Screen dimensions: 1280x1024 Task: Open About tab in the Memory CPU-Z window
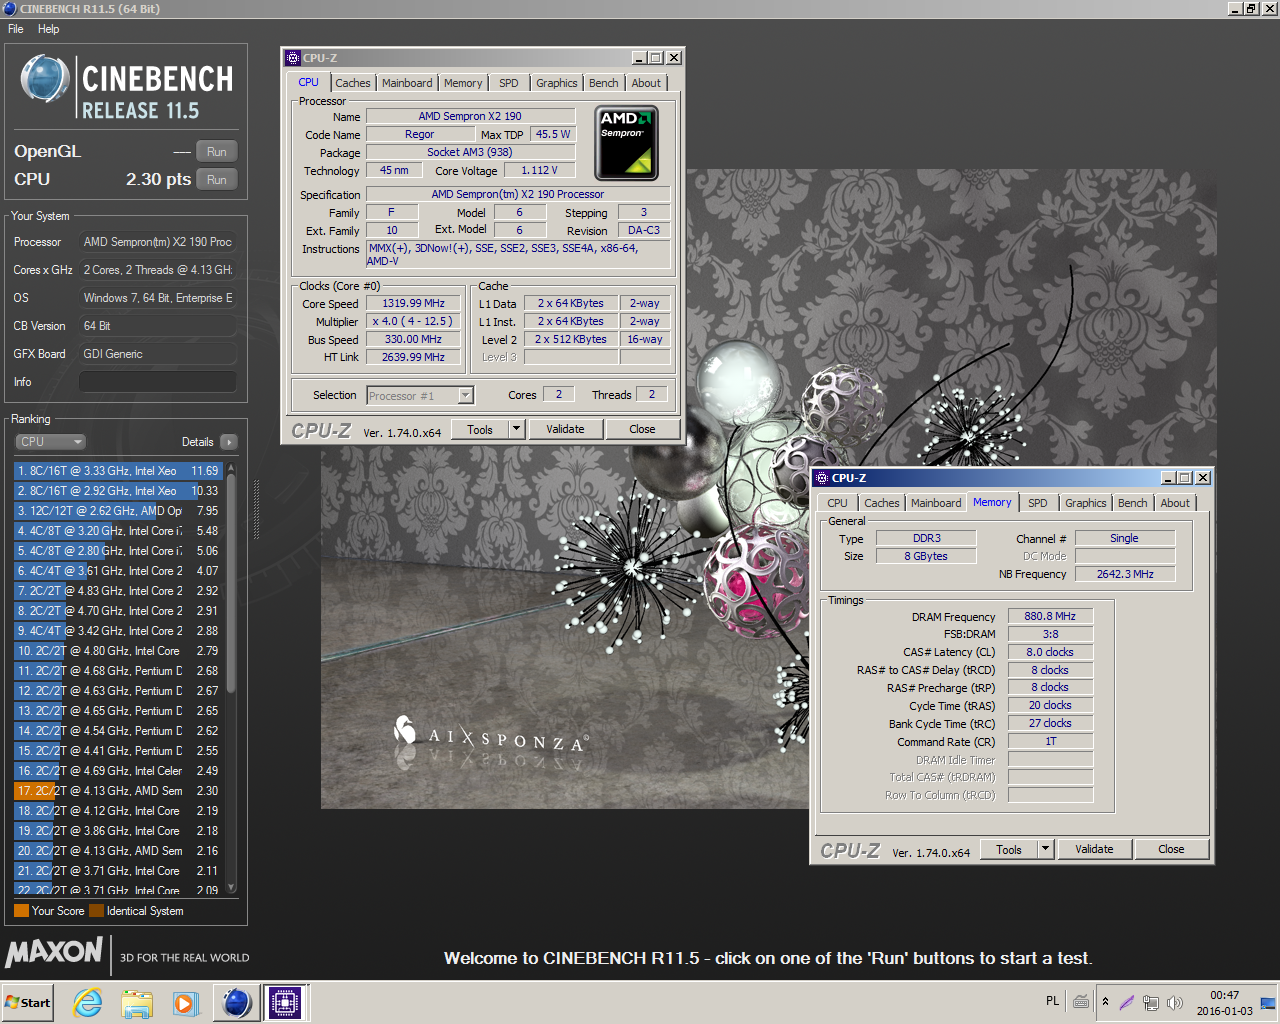[x=1175, y=503]
